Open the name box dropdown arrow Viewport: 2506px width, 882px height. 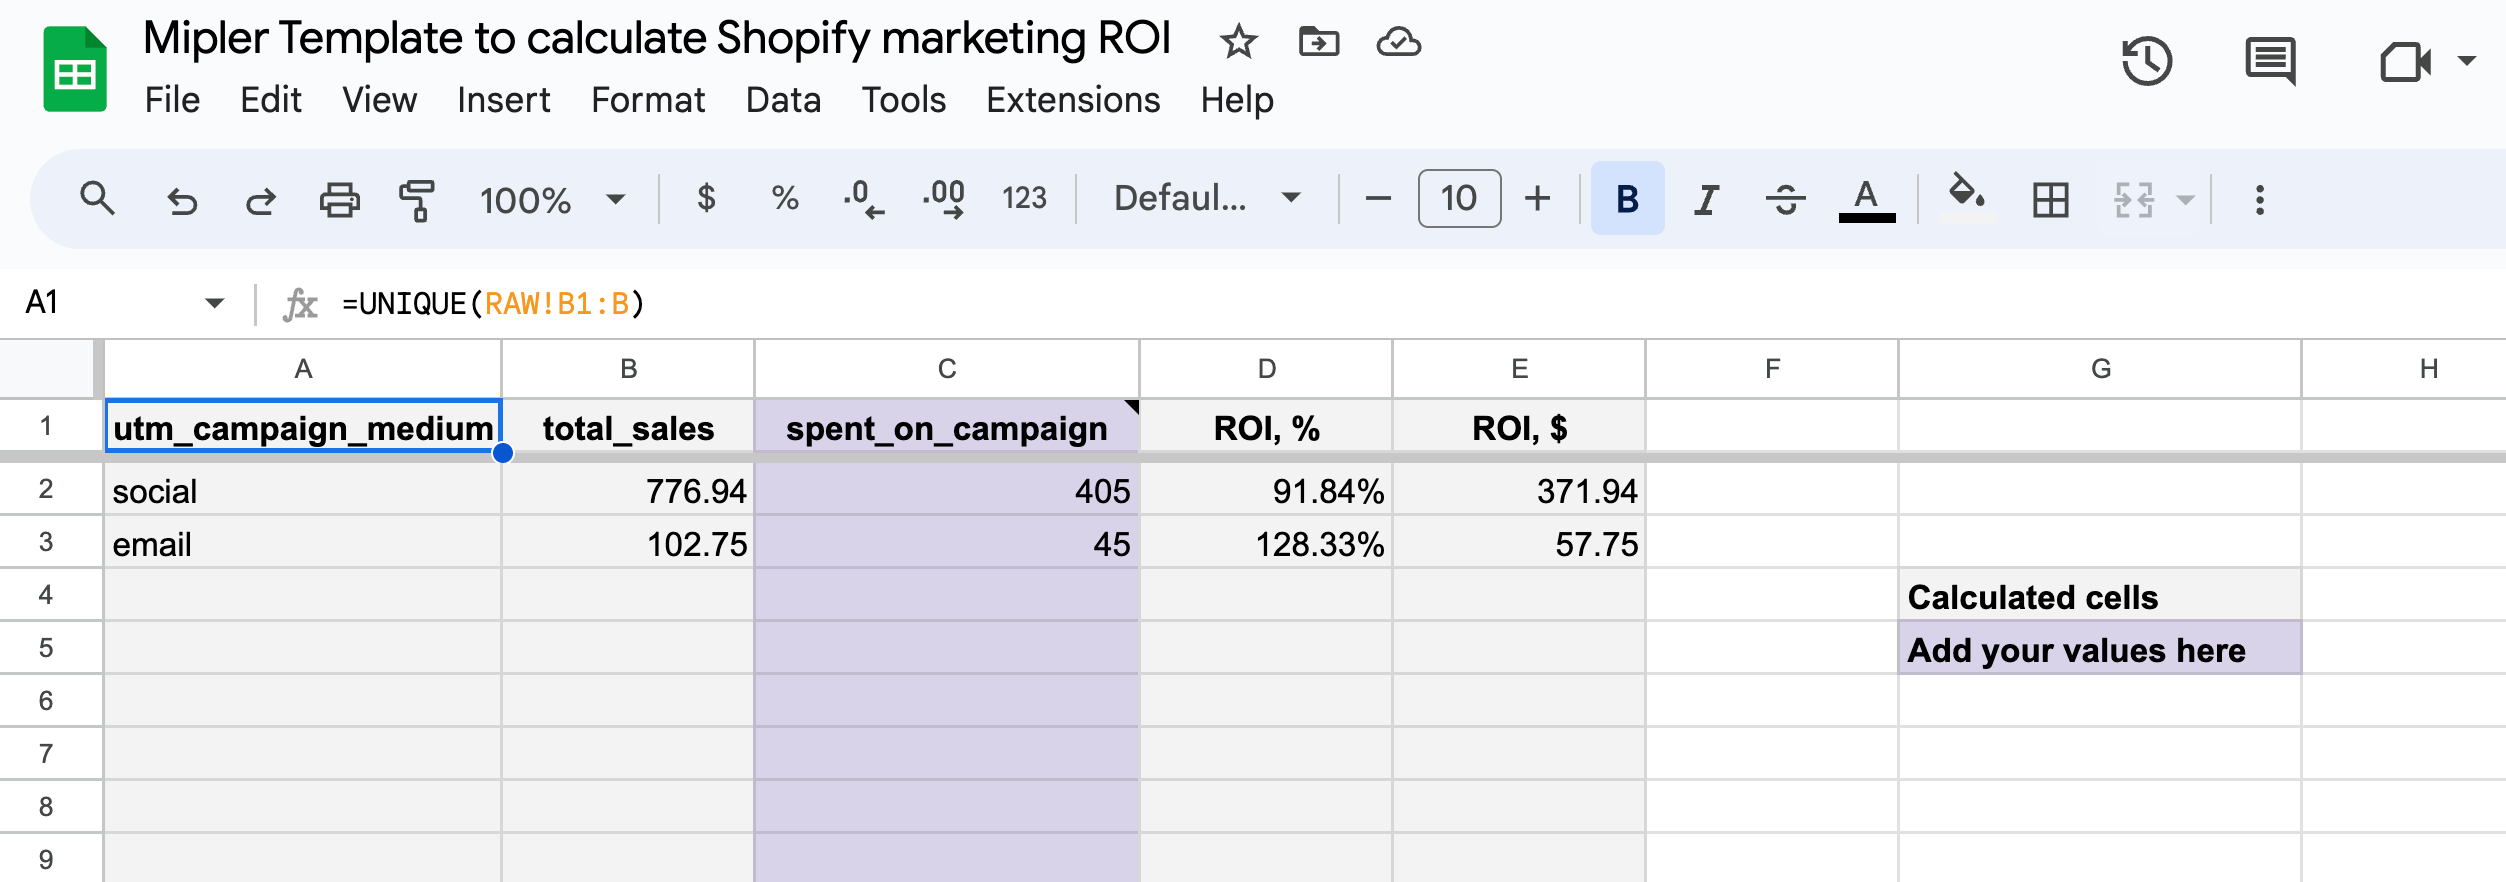point(214,303)
